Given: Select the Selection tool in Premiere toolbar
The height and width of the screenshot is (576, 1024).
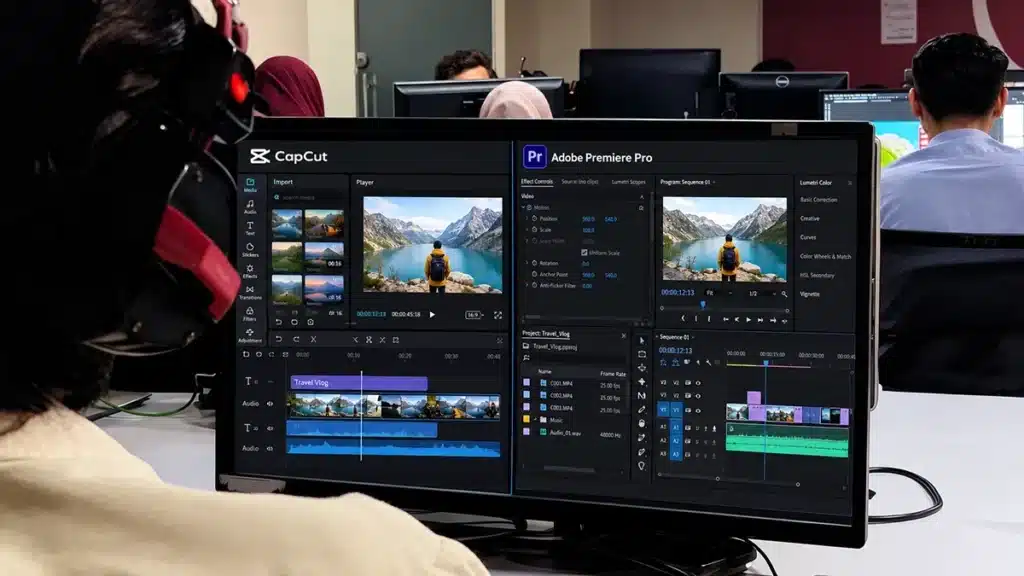Looking at the screenshot, I should tap(642, 340).
